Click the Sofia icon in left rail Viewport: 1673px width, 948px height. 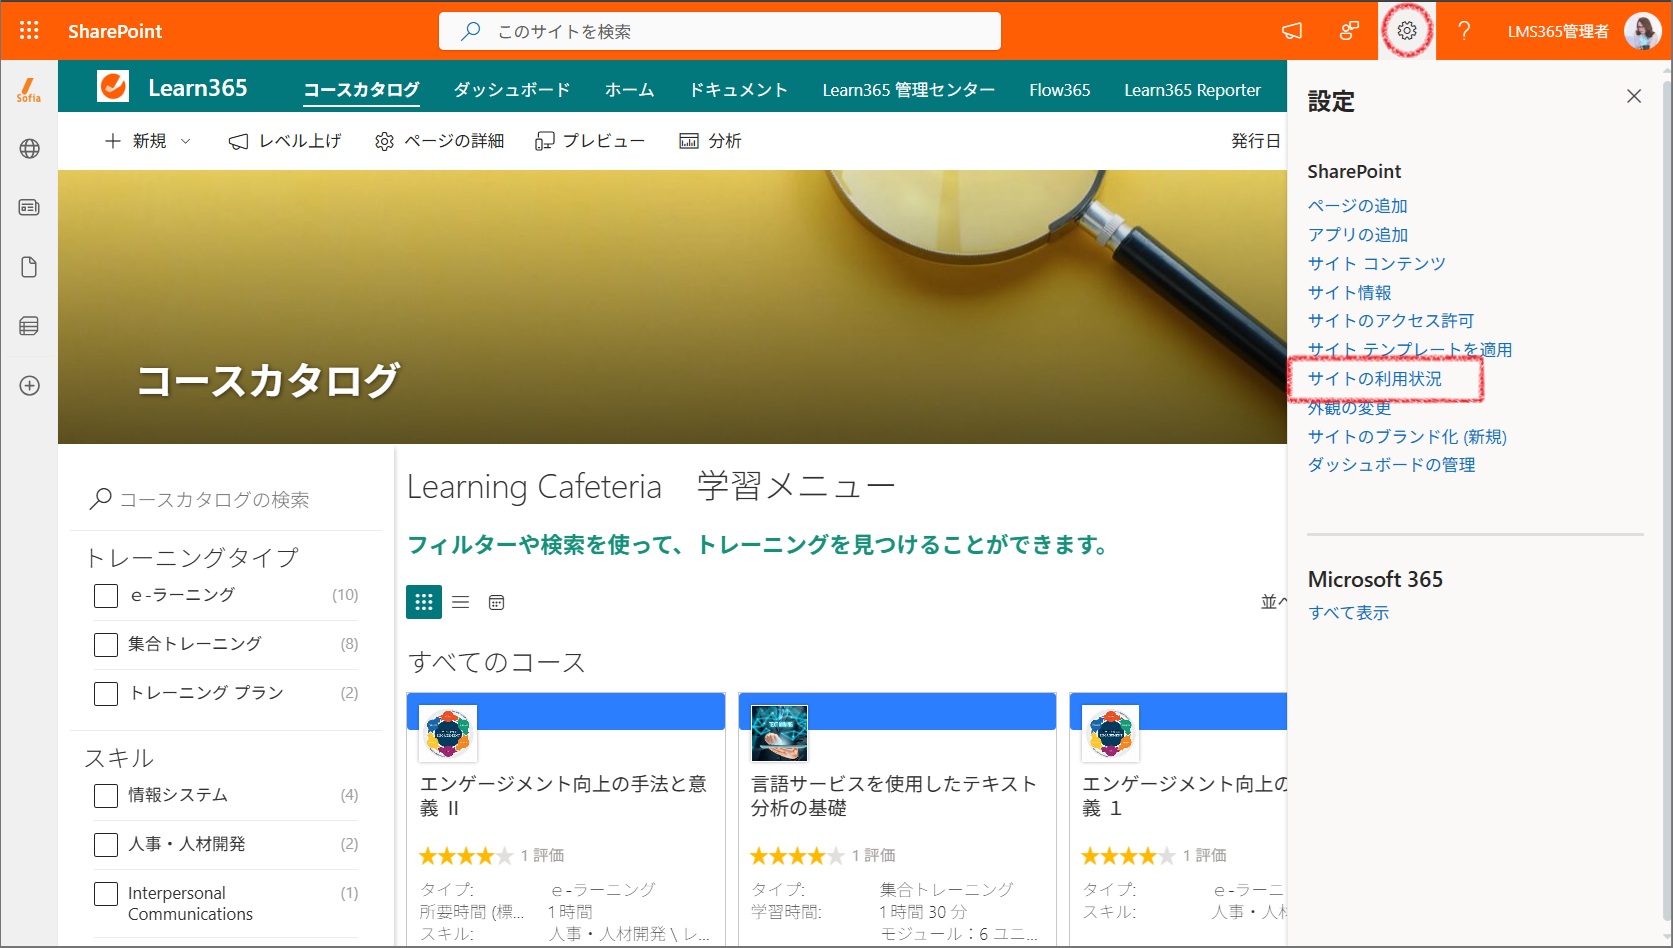pos(29,90)
